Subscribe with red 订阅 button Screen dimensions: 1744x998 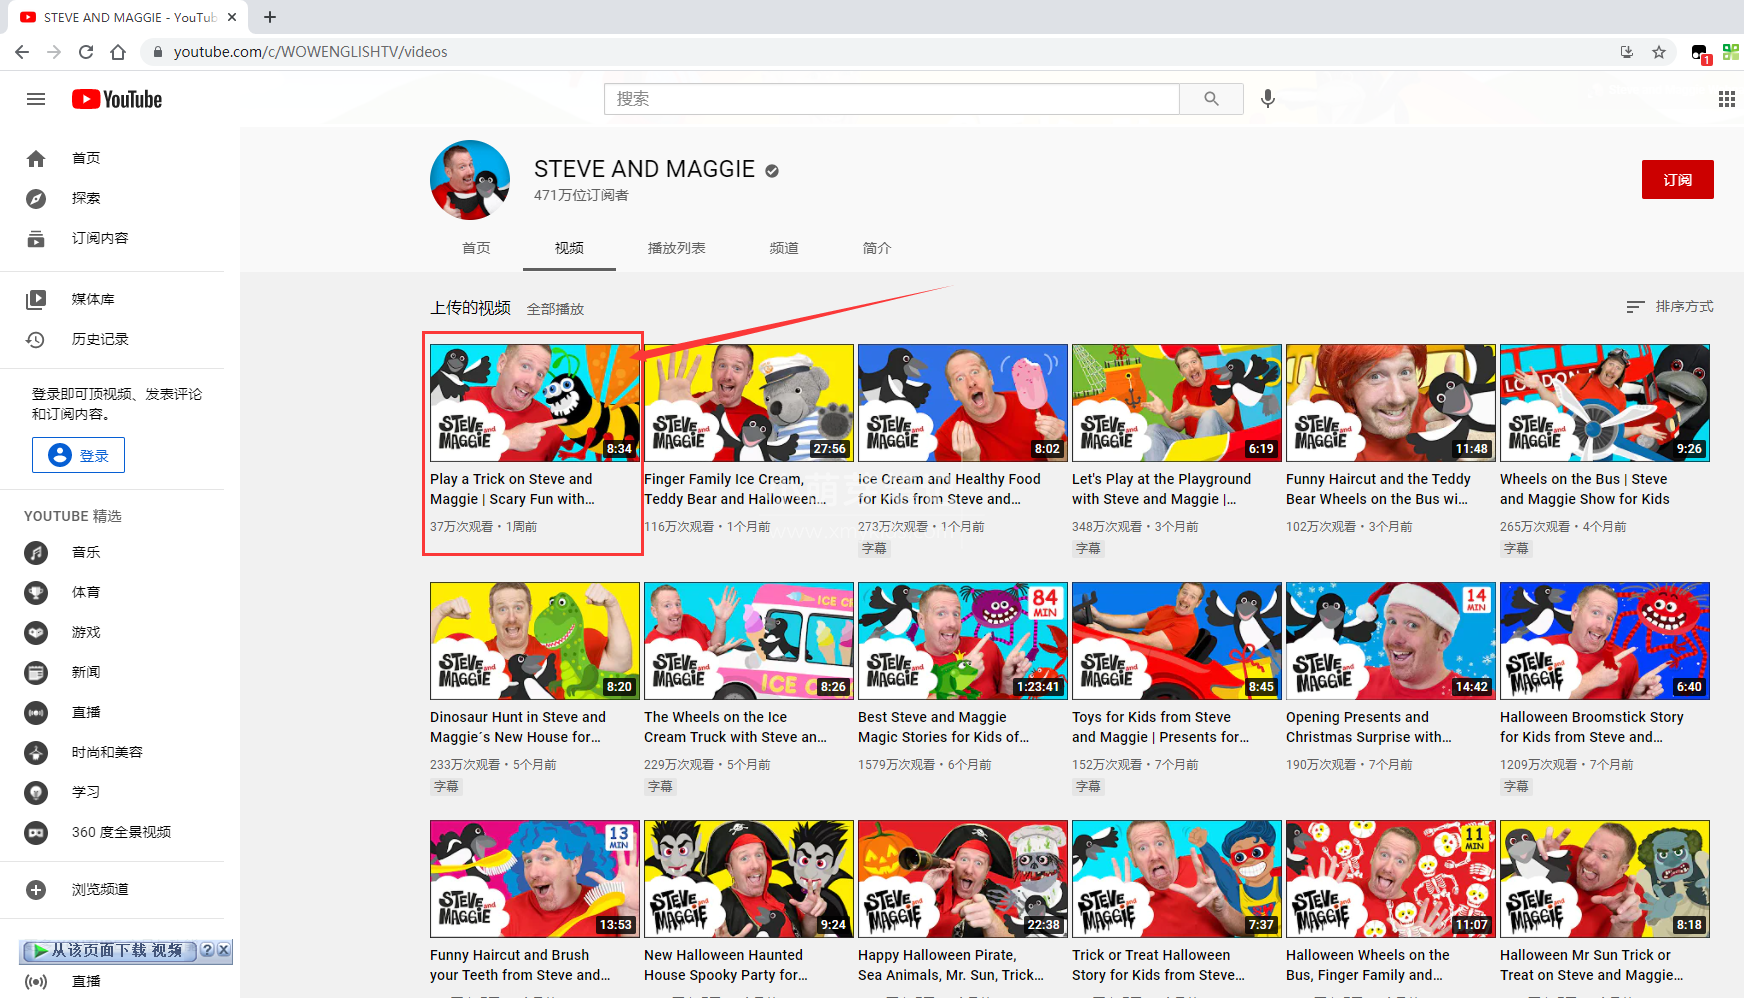1677,180
